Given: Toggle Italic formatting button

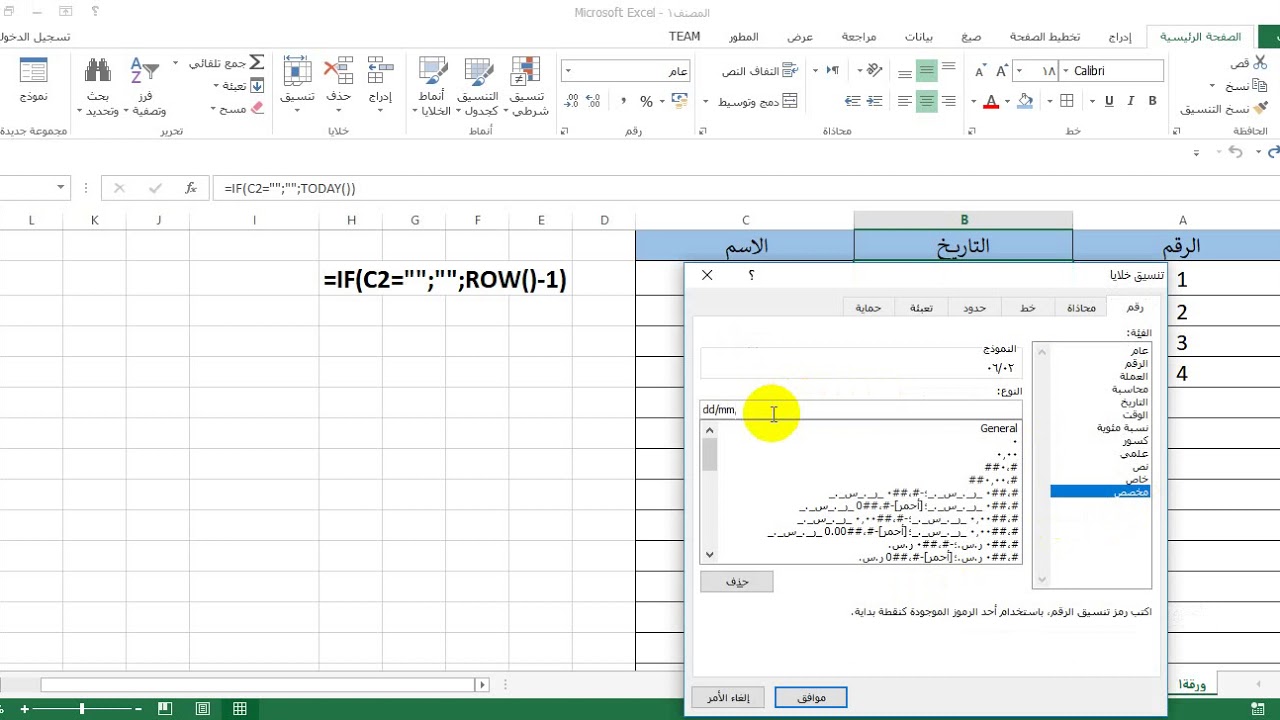Looking at the screenshot, I should point(1131,101).
